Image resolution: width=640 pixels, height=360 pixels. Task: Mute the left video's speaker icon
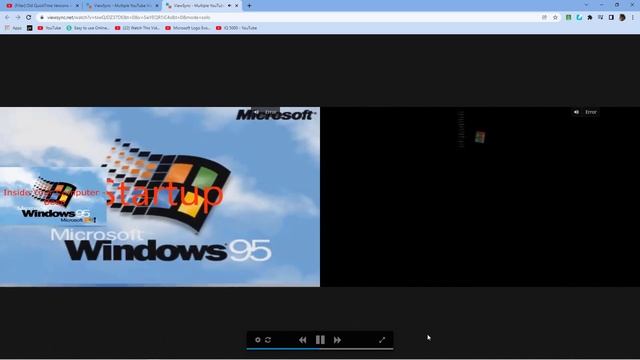click(x=256, y=111)
